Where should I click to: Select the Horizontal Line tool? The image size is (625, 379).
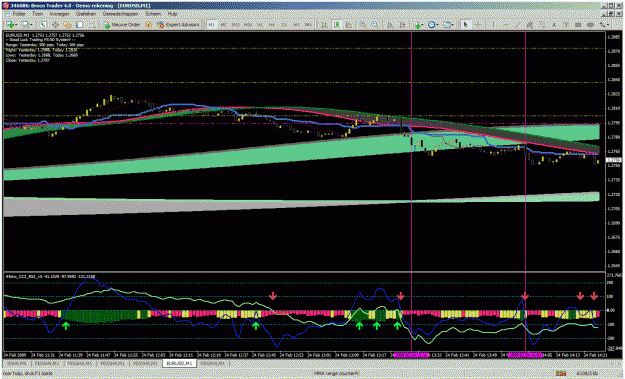coord(505,25)
